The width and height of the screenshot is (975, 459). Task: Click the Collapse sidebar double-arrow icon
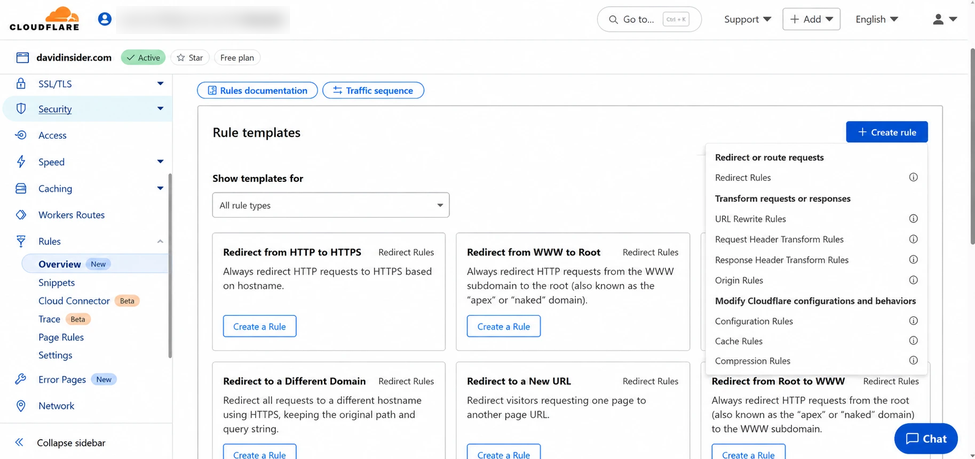coord(19,443)
